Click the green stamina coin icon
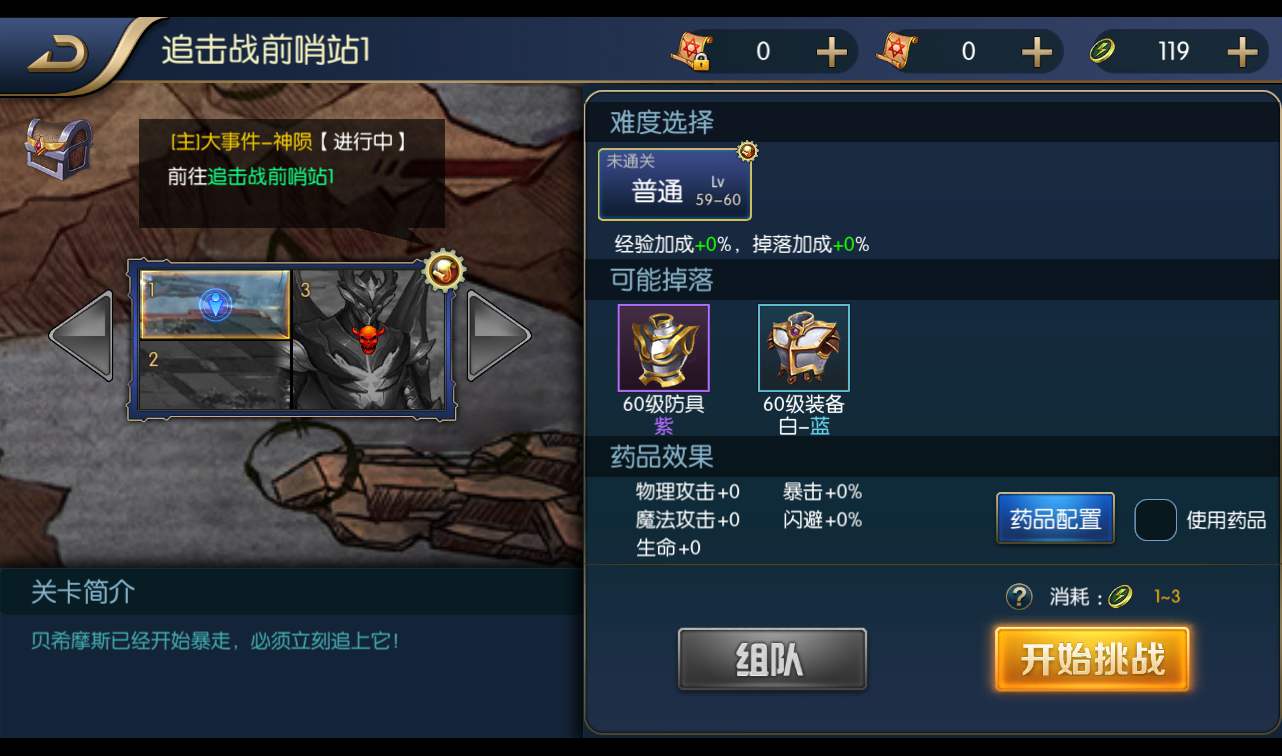 pos(1103,51)
